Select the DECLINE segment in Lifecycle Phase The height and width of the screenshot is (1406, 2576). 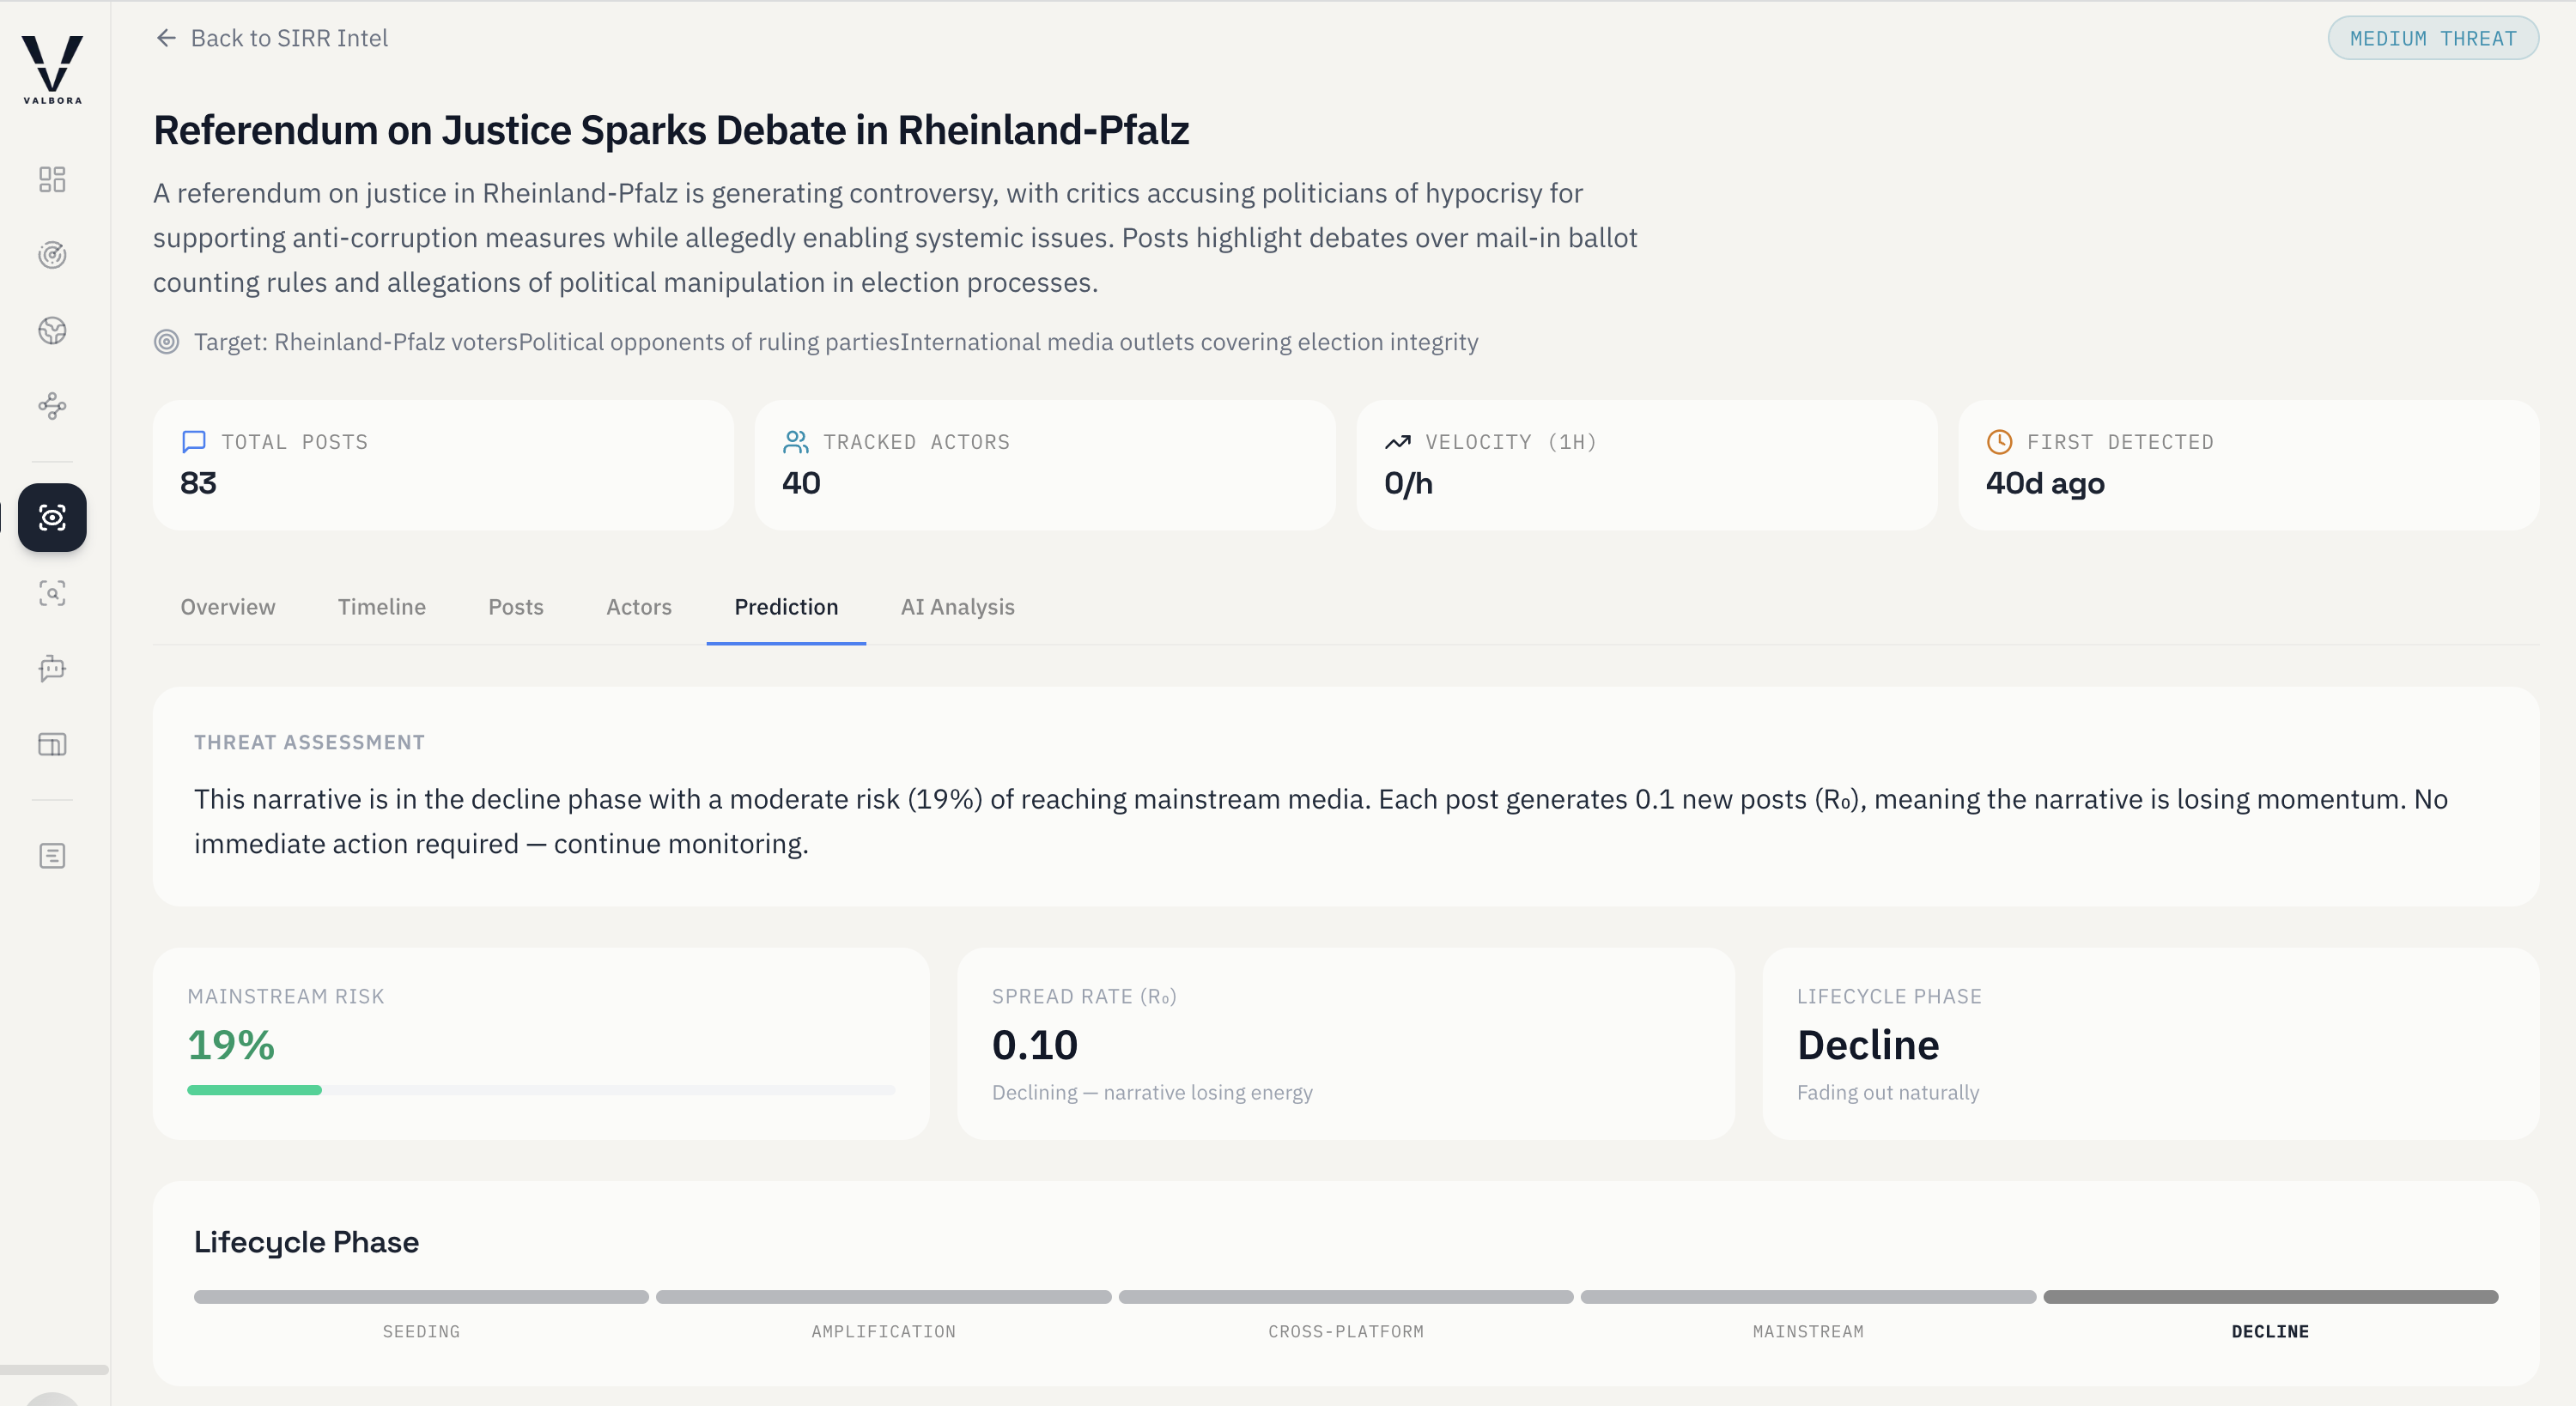point(2270,1297)
